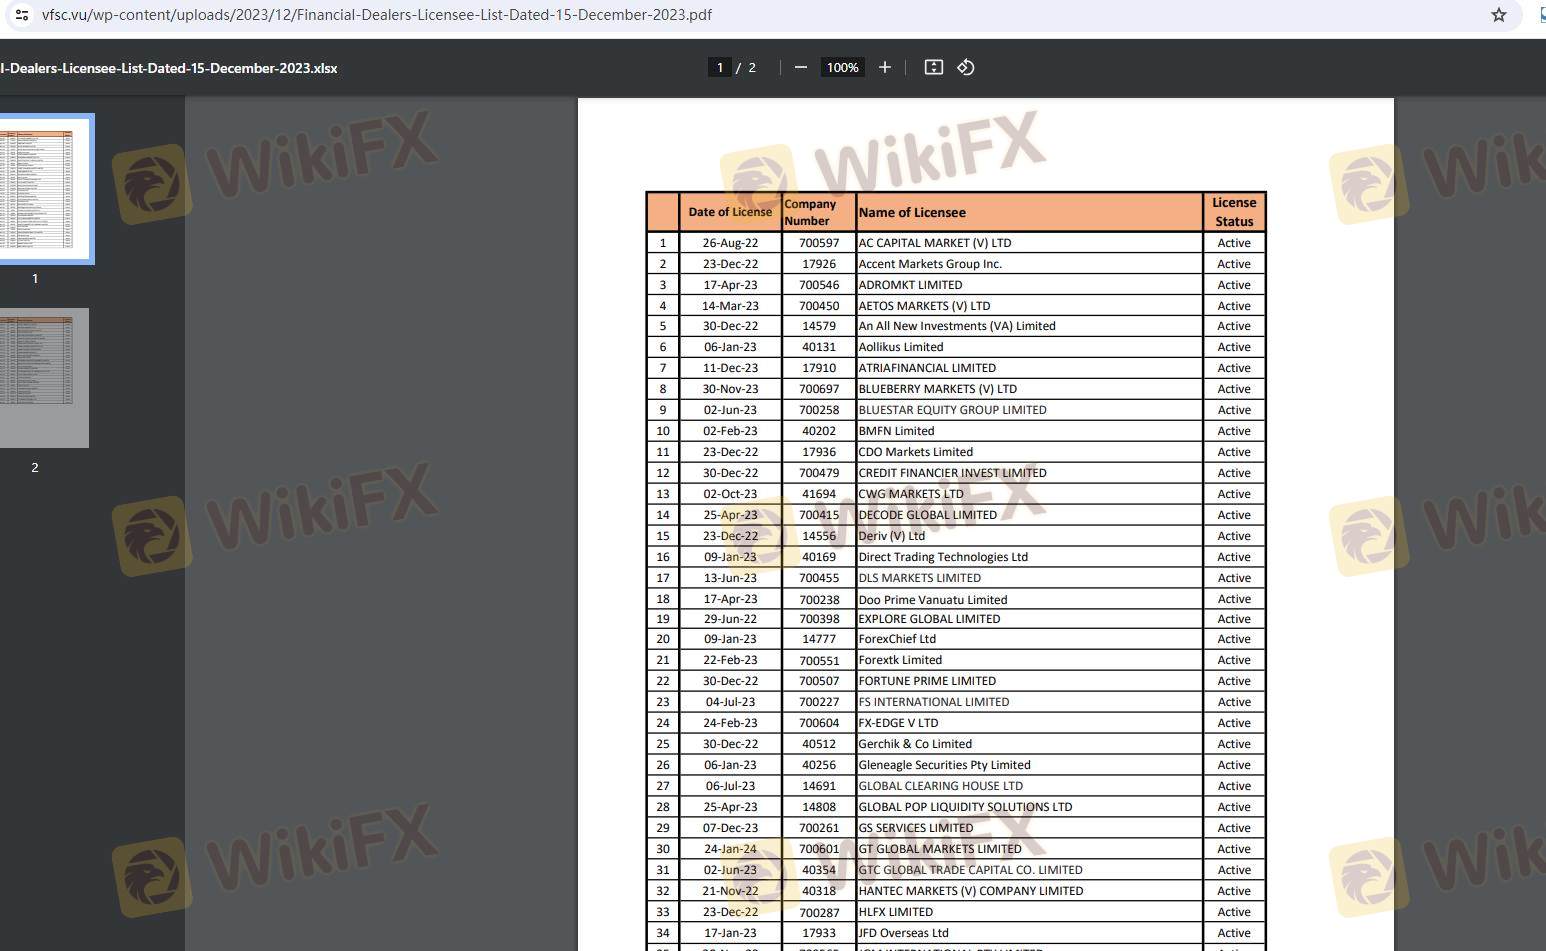Click the 100% zoom level field
Viewport: 1546px width, 951px height.
point(842,67)
